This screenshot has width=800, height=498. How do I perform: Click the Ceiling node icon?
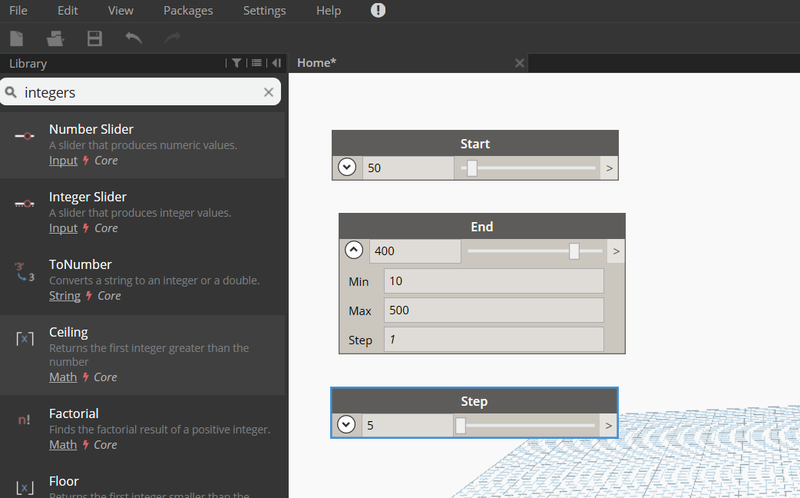point(24,339)
